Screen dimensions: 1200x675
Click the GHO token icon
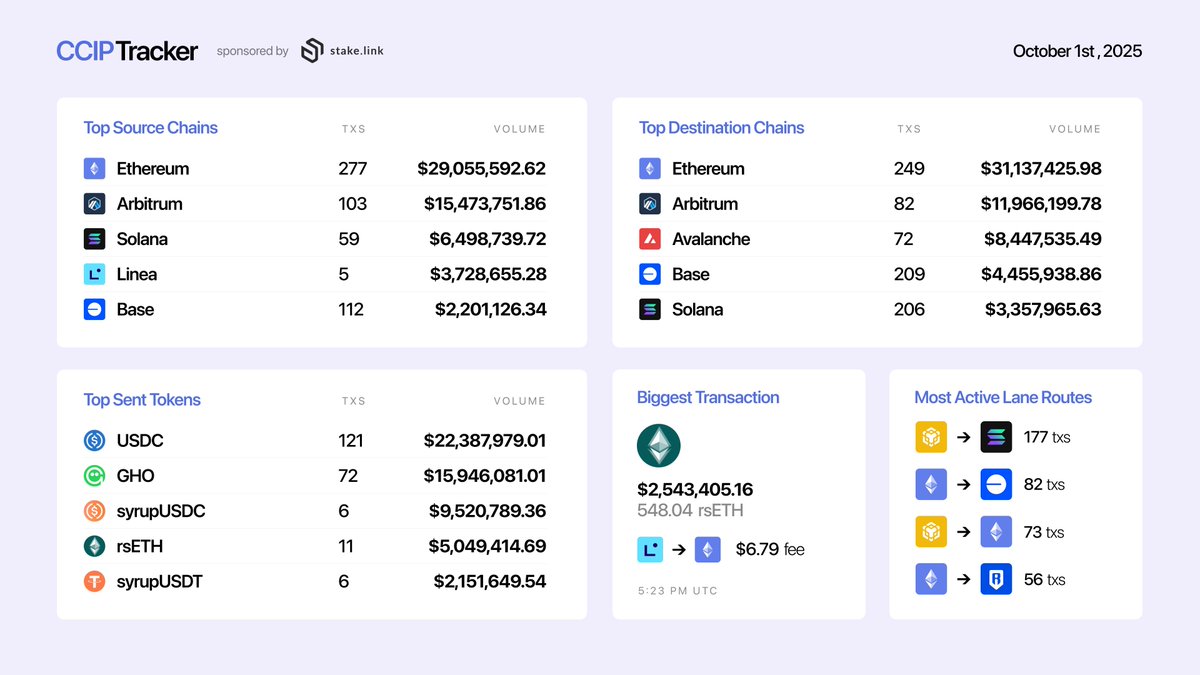[x=94, y=476]
